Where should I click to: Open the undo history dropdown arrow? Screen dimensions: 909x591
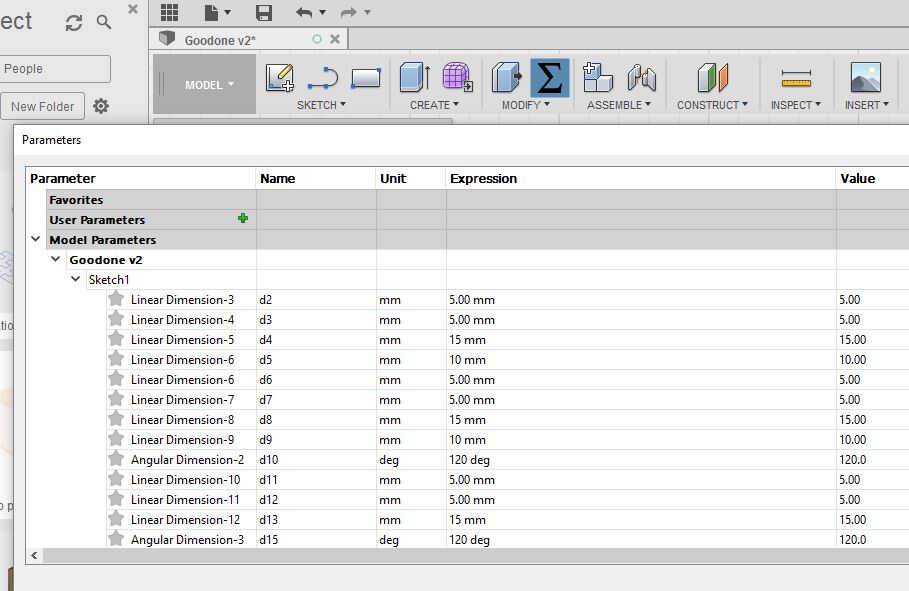[x=323, y=12]
